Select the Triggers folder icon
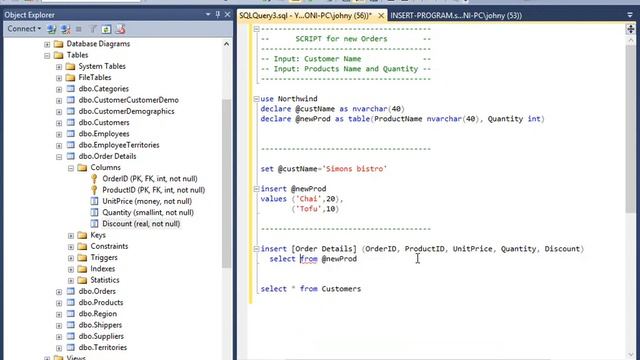 [x=82, y=258]
